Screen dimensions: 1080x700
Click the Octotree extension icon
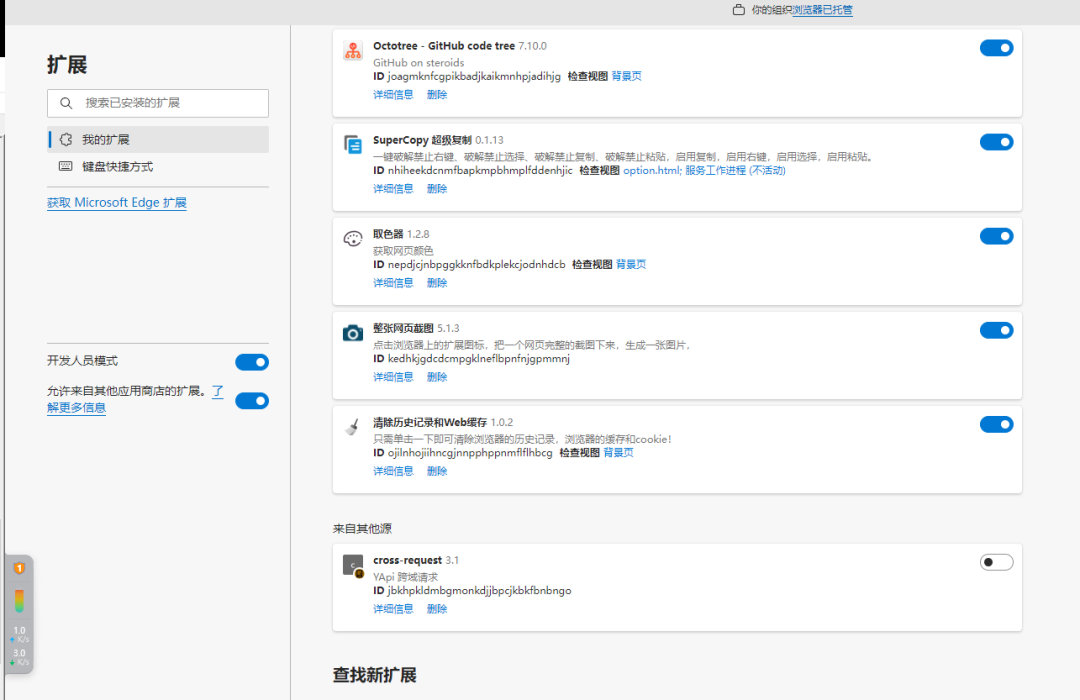pyautogui.click(x=353, y=50)
